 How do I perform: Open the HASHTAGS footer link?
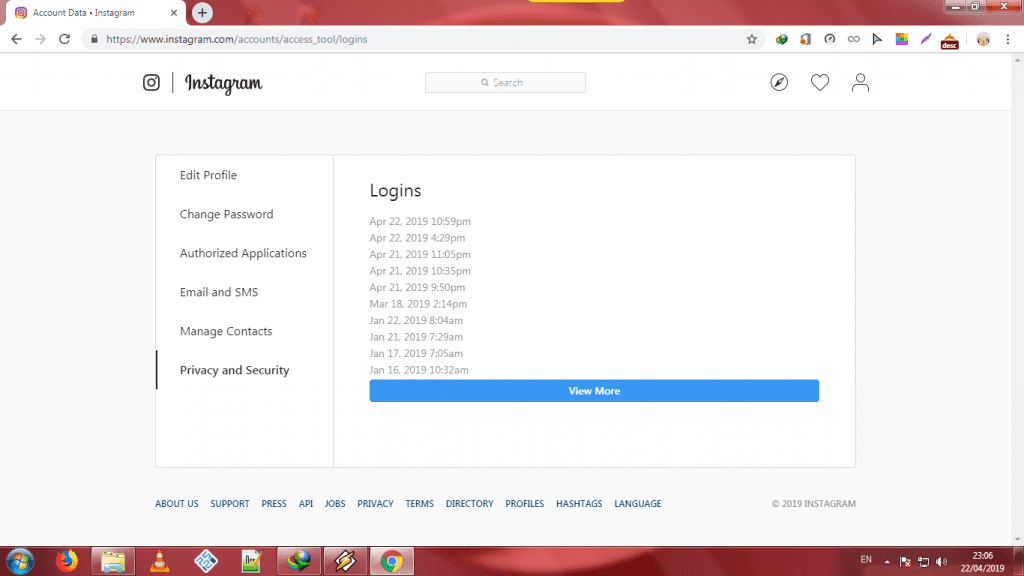(x=579, y=504)
